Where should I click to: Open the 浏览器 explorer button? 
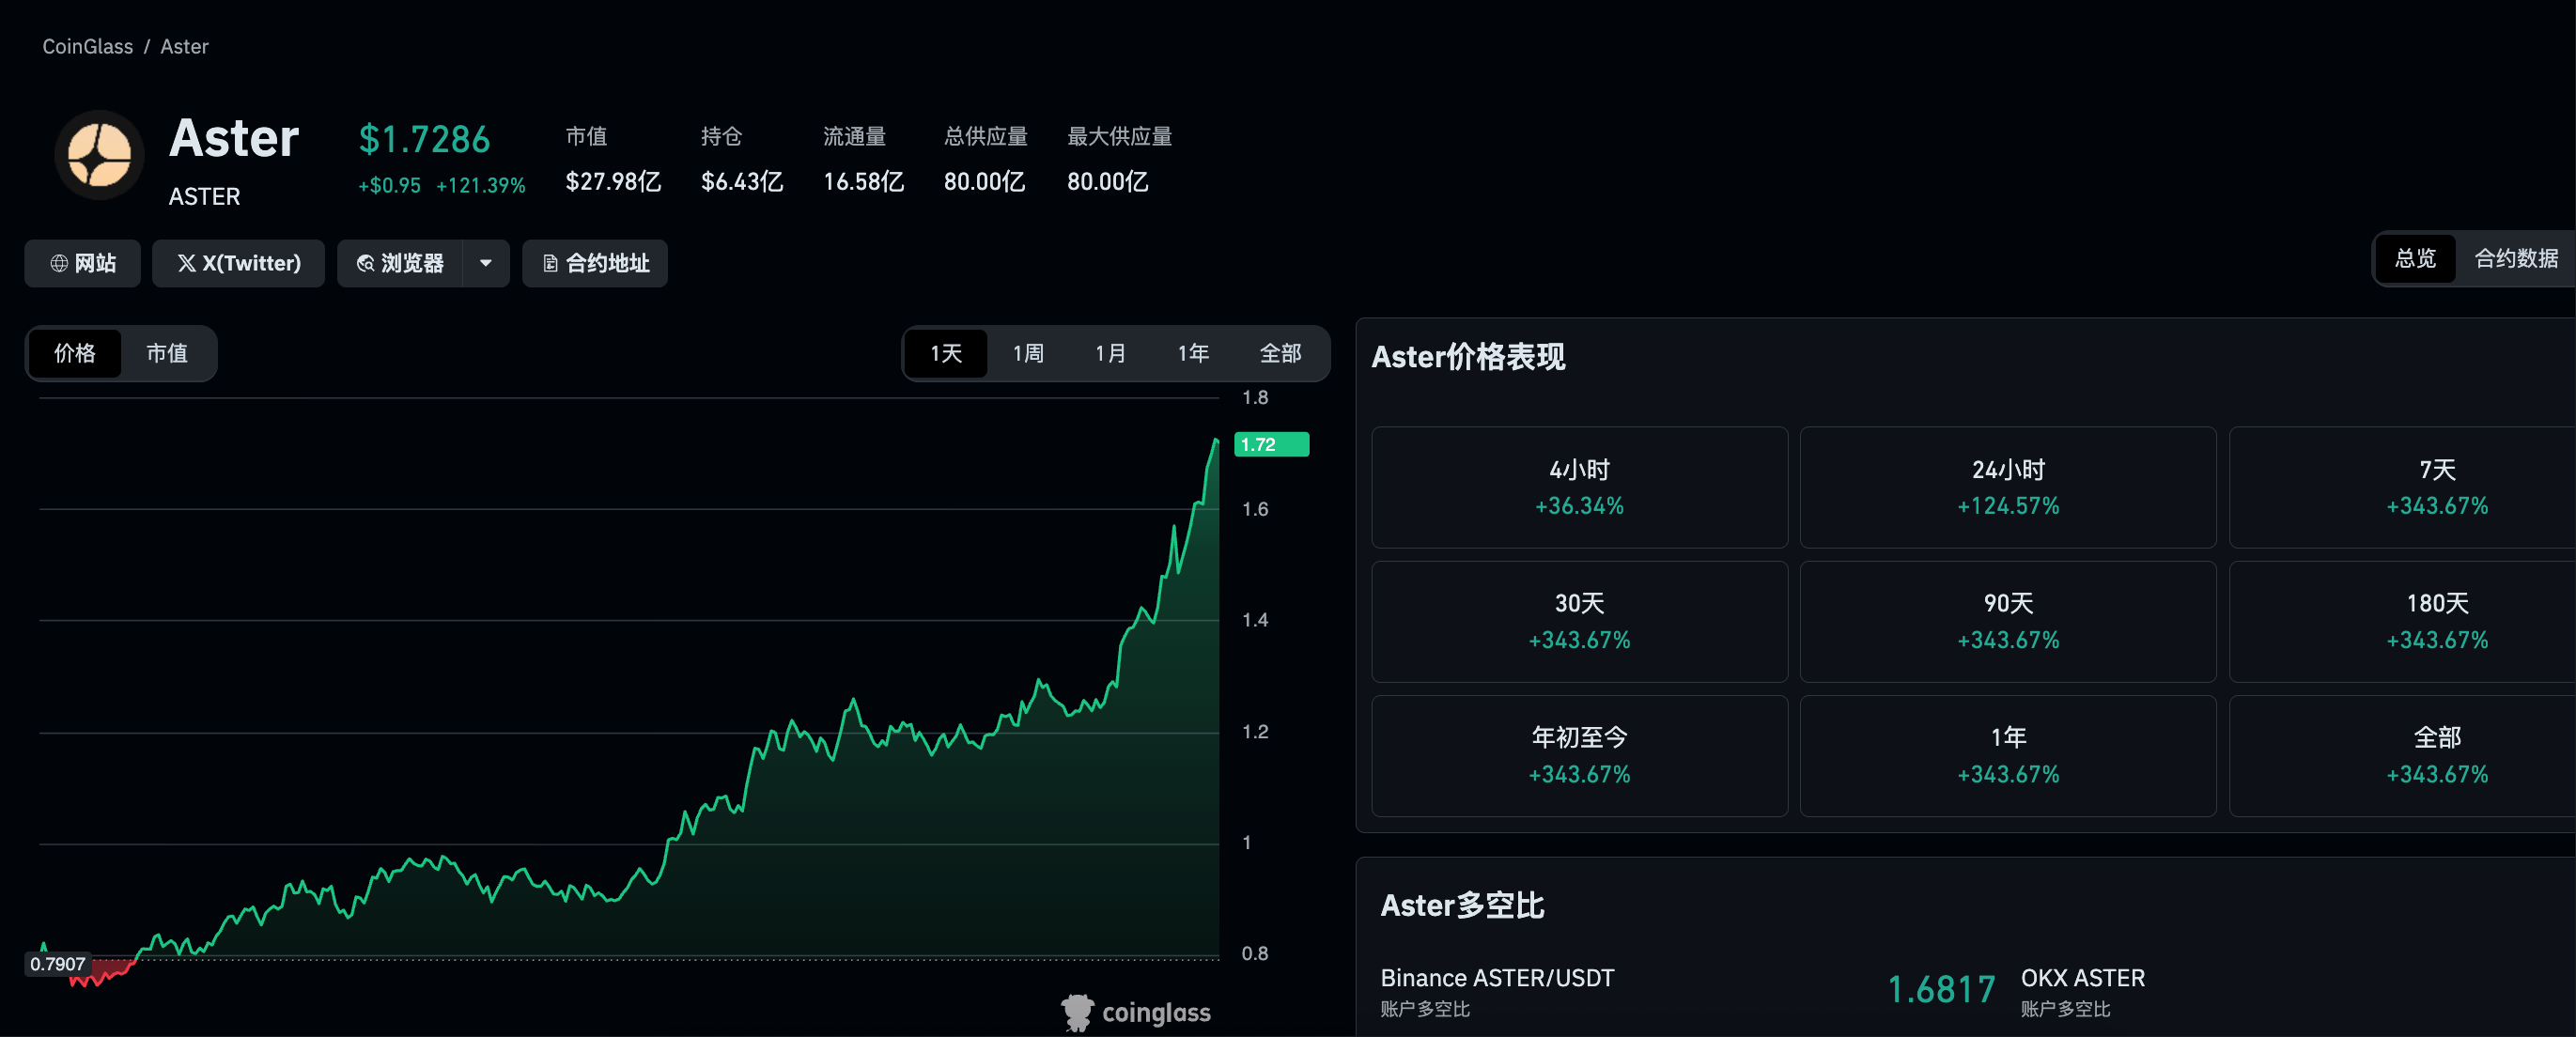click(x=401, y=263)
